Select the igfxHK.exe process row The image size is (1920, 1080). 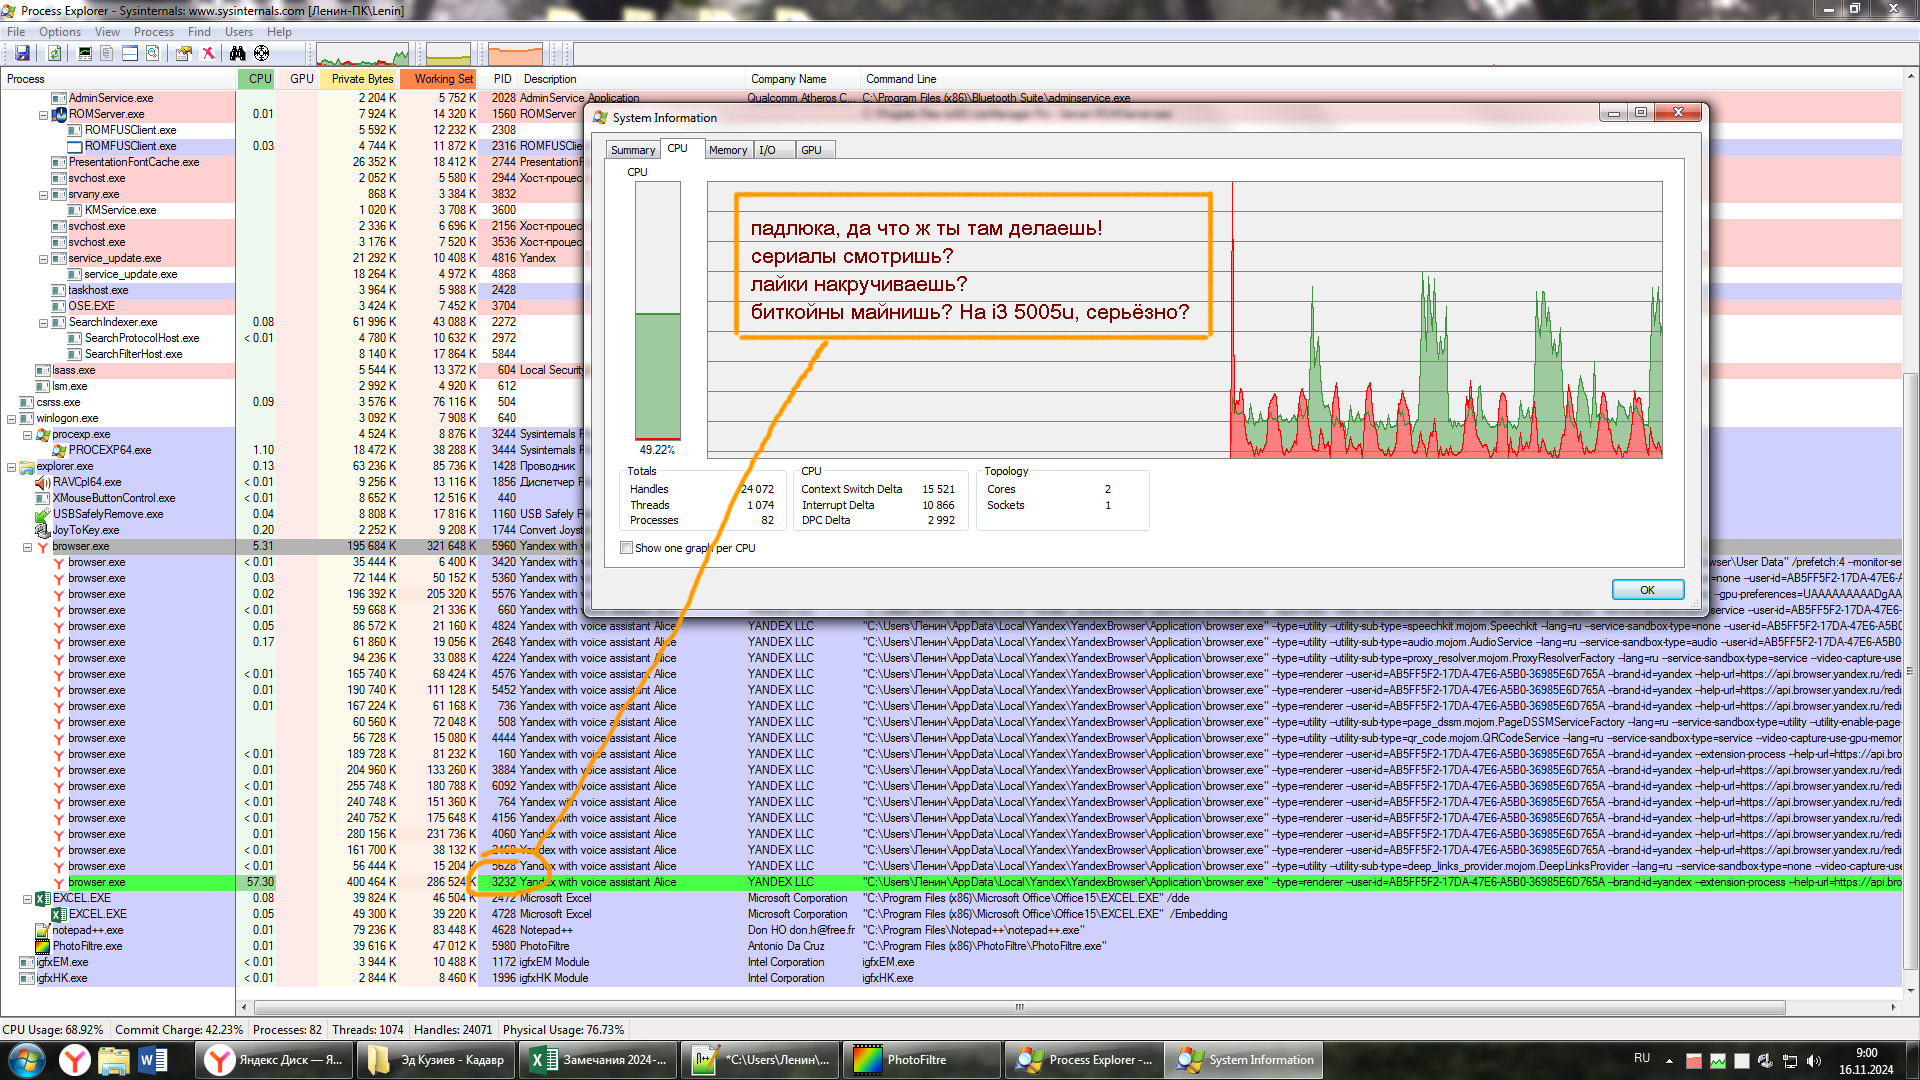pyautogui.click(x=950, y=978)
